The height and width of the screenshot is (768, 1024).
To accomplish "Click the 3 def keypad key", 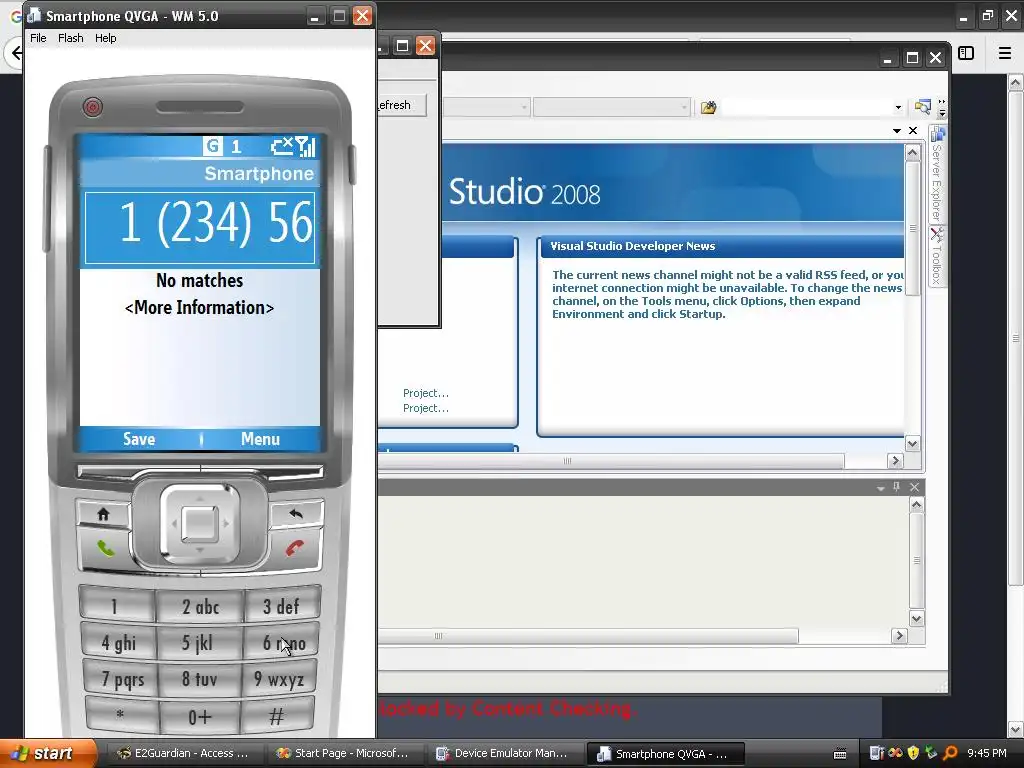I will click(x=281, y=607).
